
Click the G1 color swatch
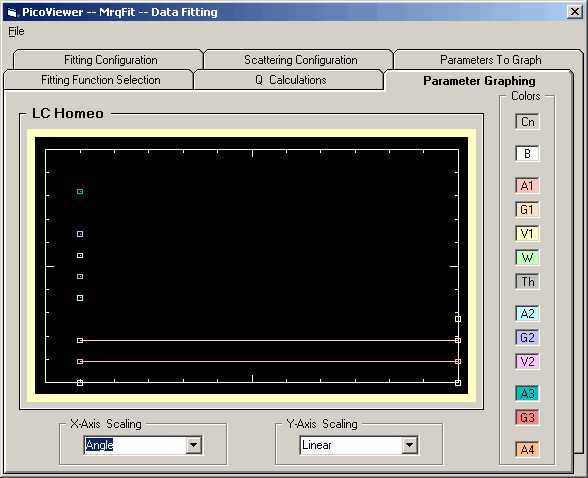(527, 210)
